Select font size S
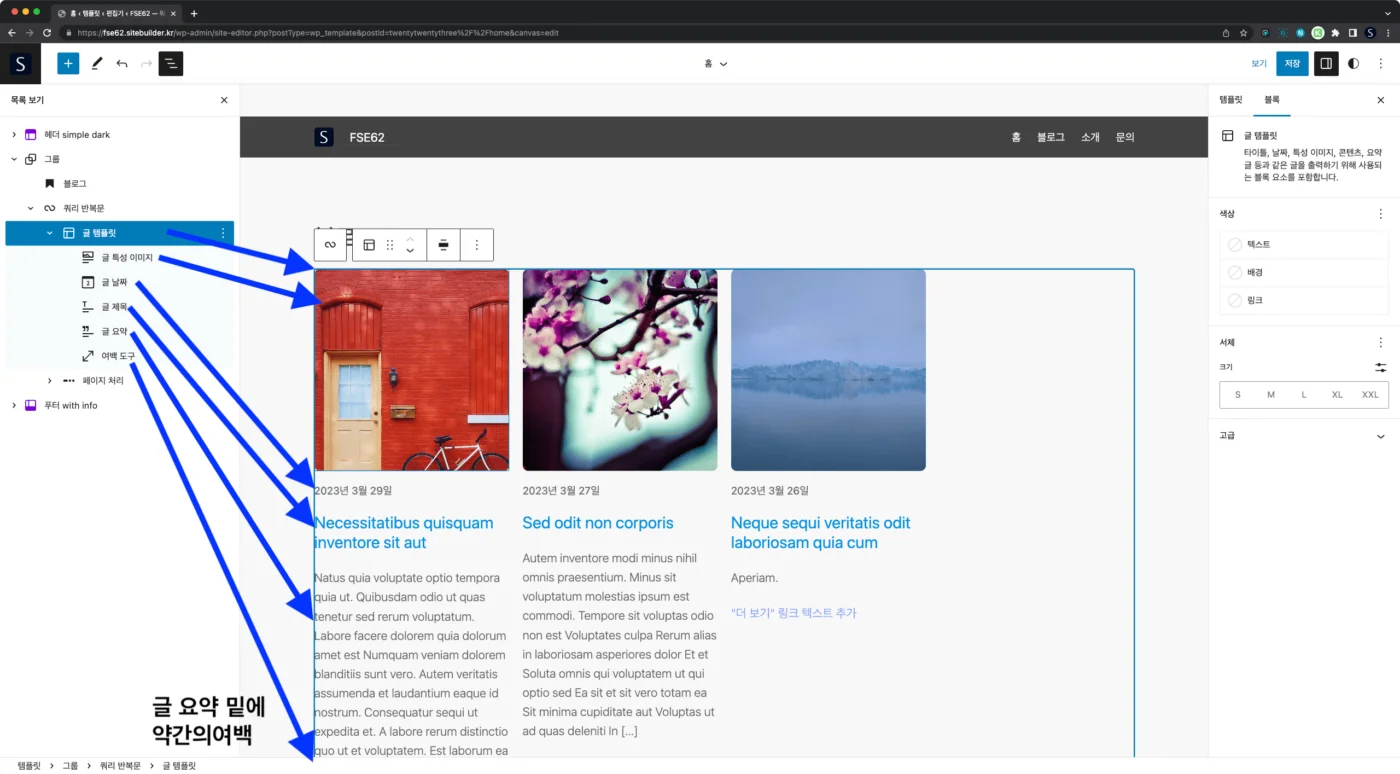Screen dimensions: 1400x774 point(1238,395)
